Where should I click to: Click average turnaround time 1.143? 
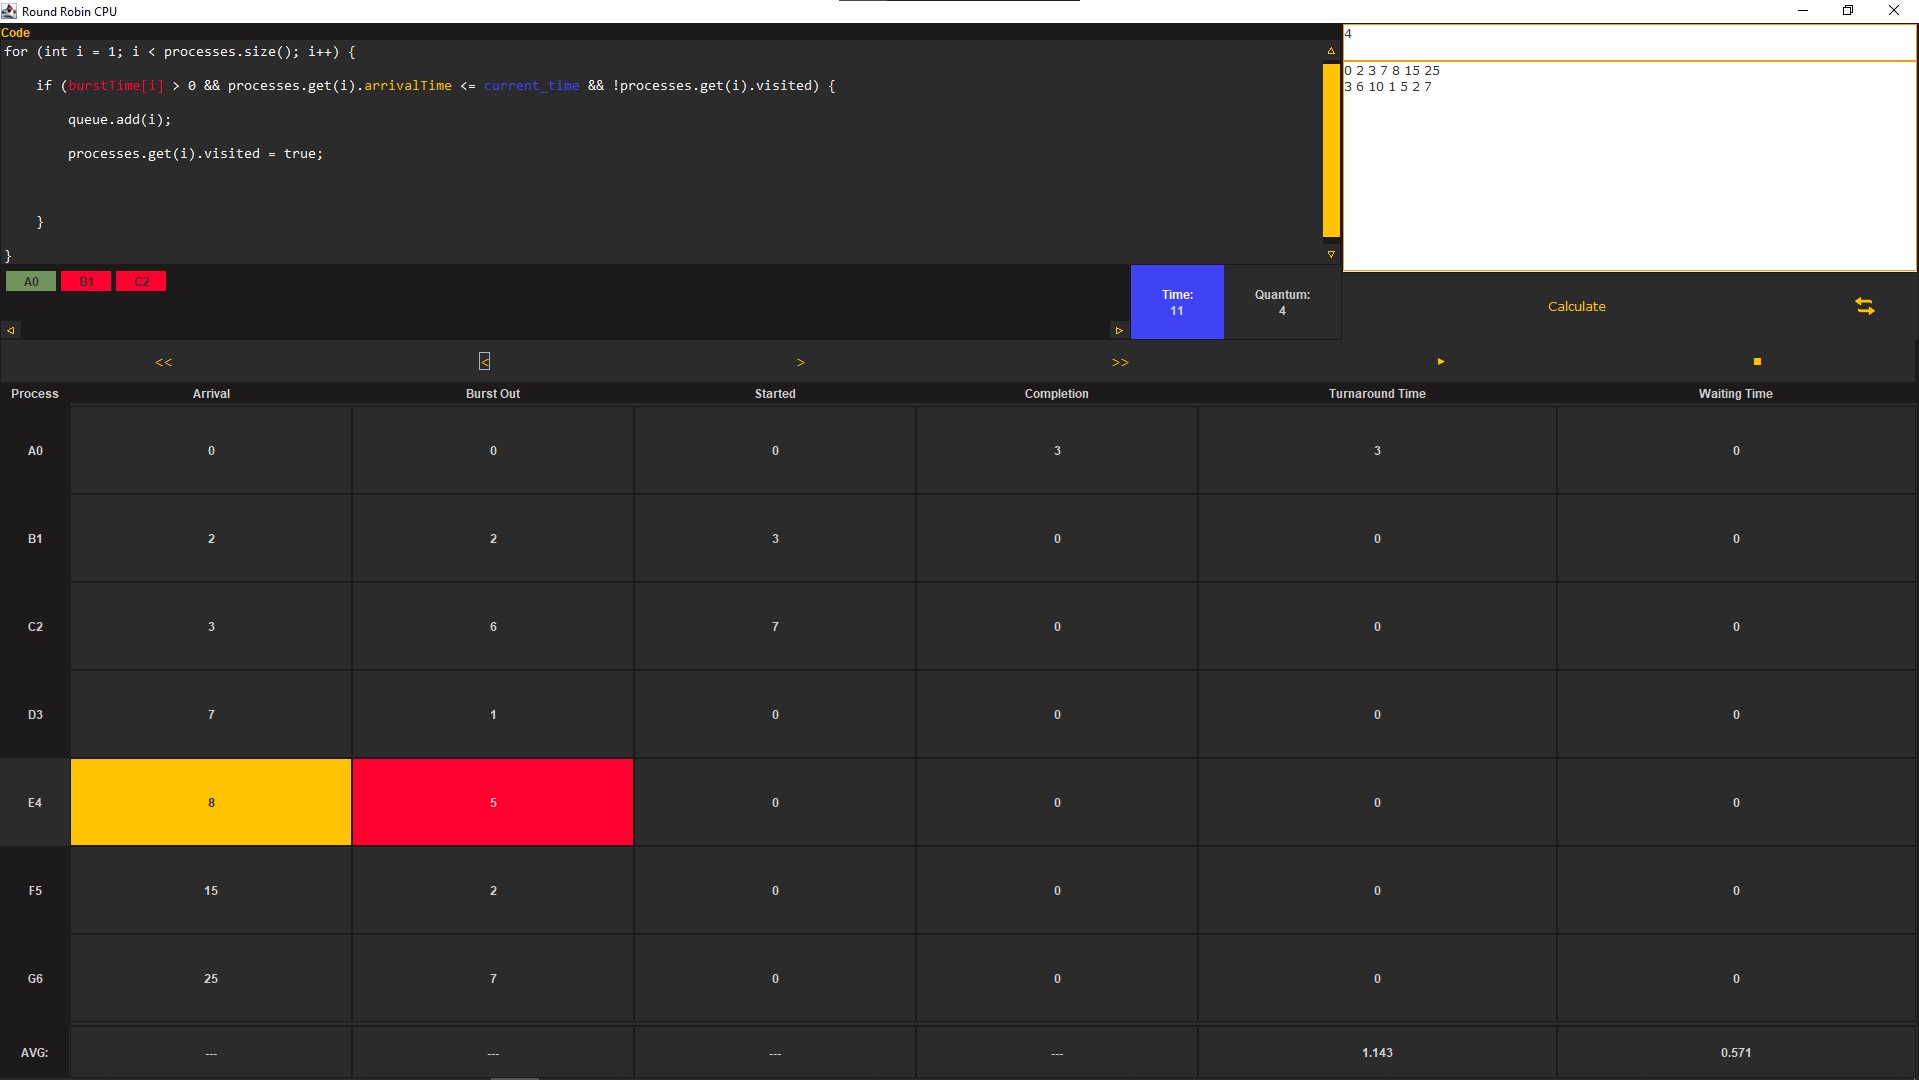1377,1053
